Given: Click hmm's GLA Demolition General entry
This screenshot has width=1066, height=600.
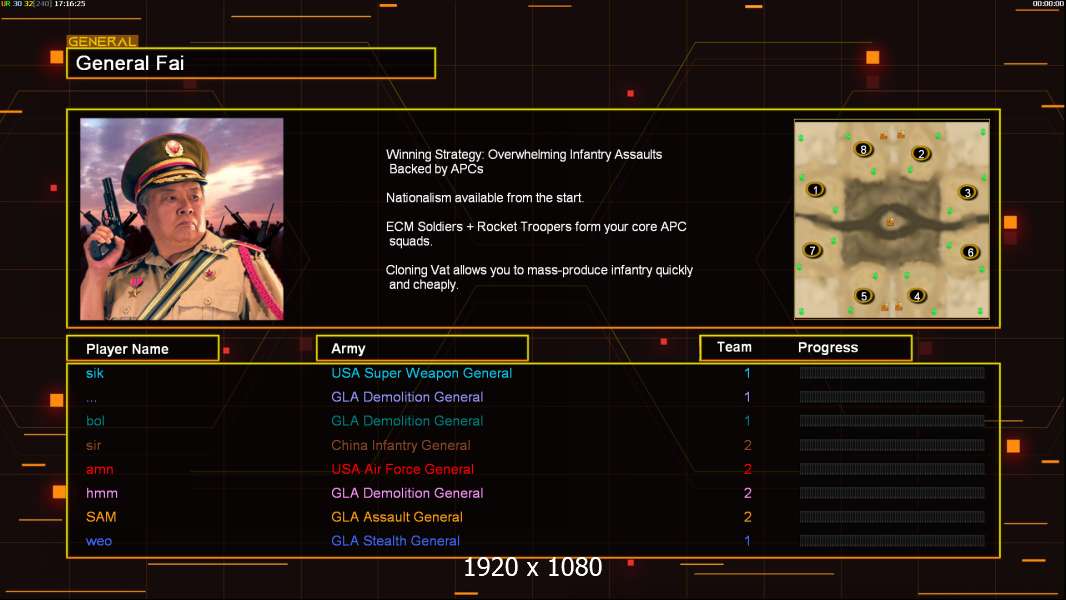Looking at the screenshot, I should 407,493.
